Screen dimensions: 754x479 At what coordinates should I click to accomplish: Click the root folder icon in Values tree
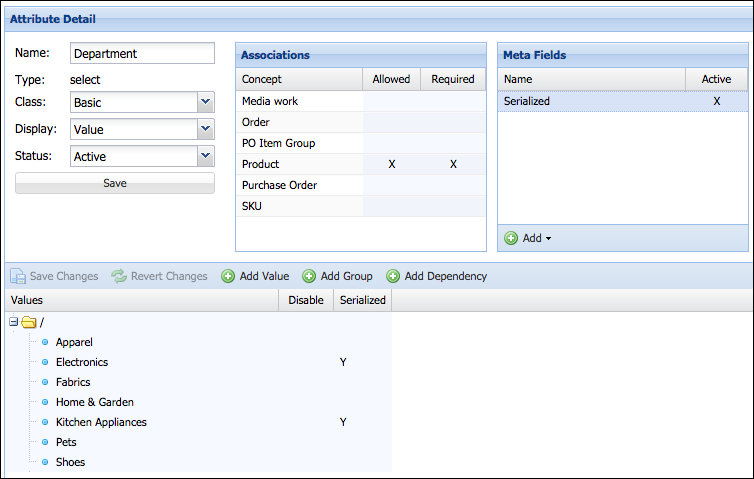click(x=29, y=322)
